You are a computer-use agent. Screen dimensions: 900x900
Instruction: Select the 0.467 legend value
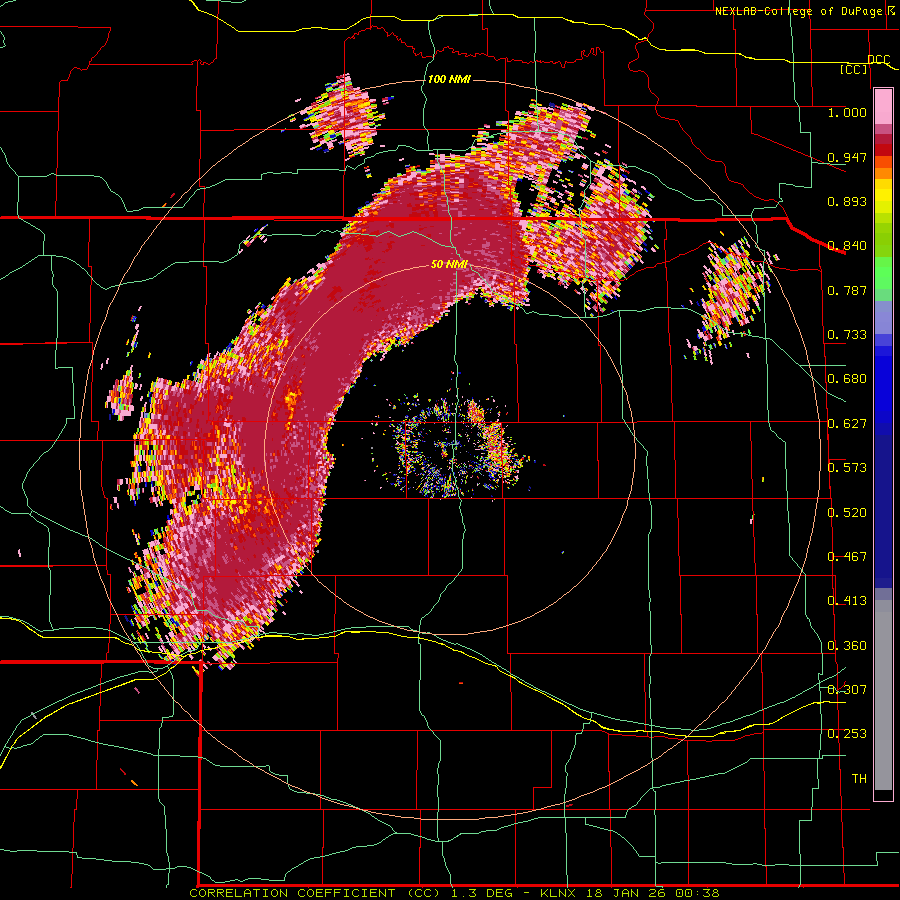pyautogui.click(x=847, y=557)
